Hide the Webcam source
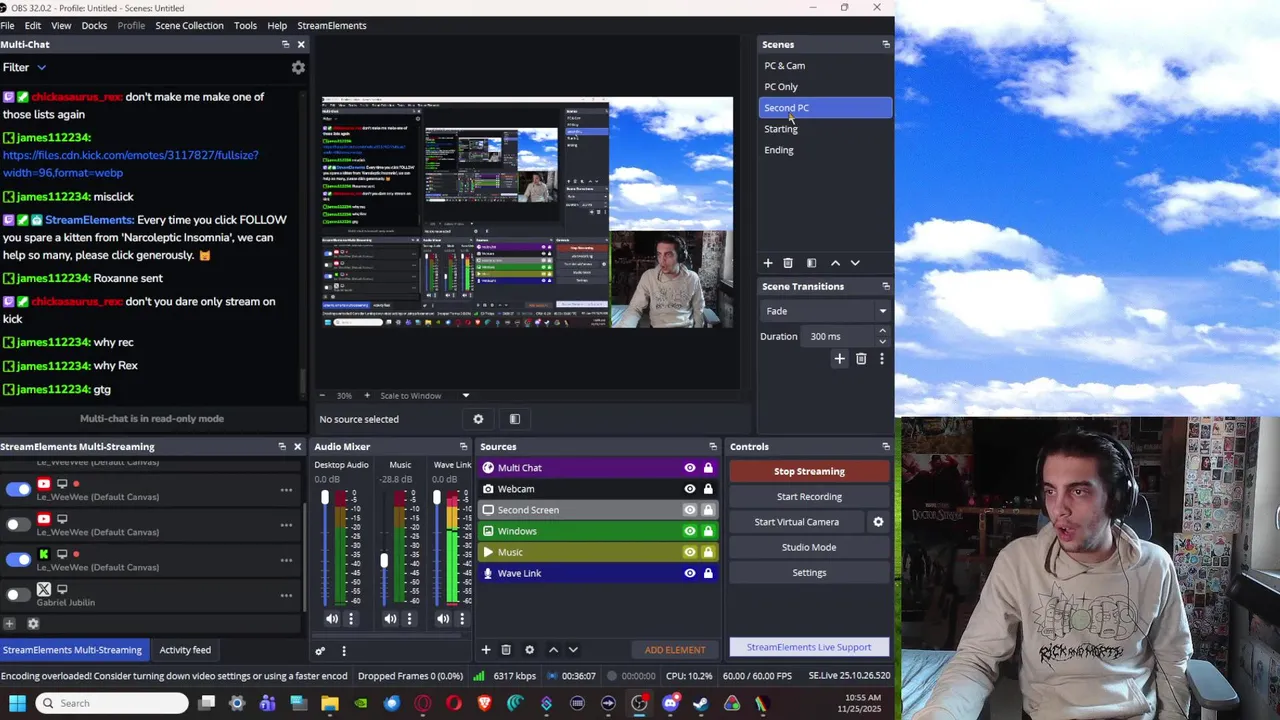This screenshot has width=1280, height=720. (x=690, y=489)
